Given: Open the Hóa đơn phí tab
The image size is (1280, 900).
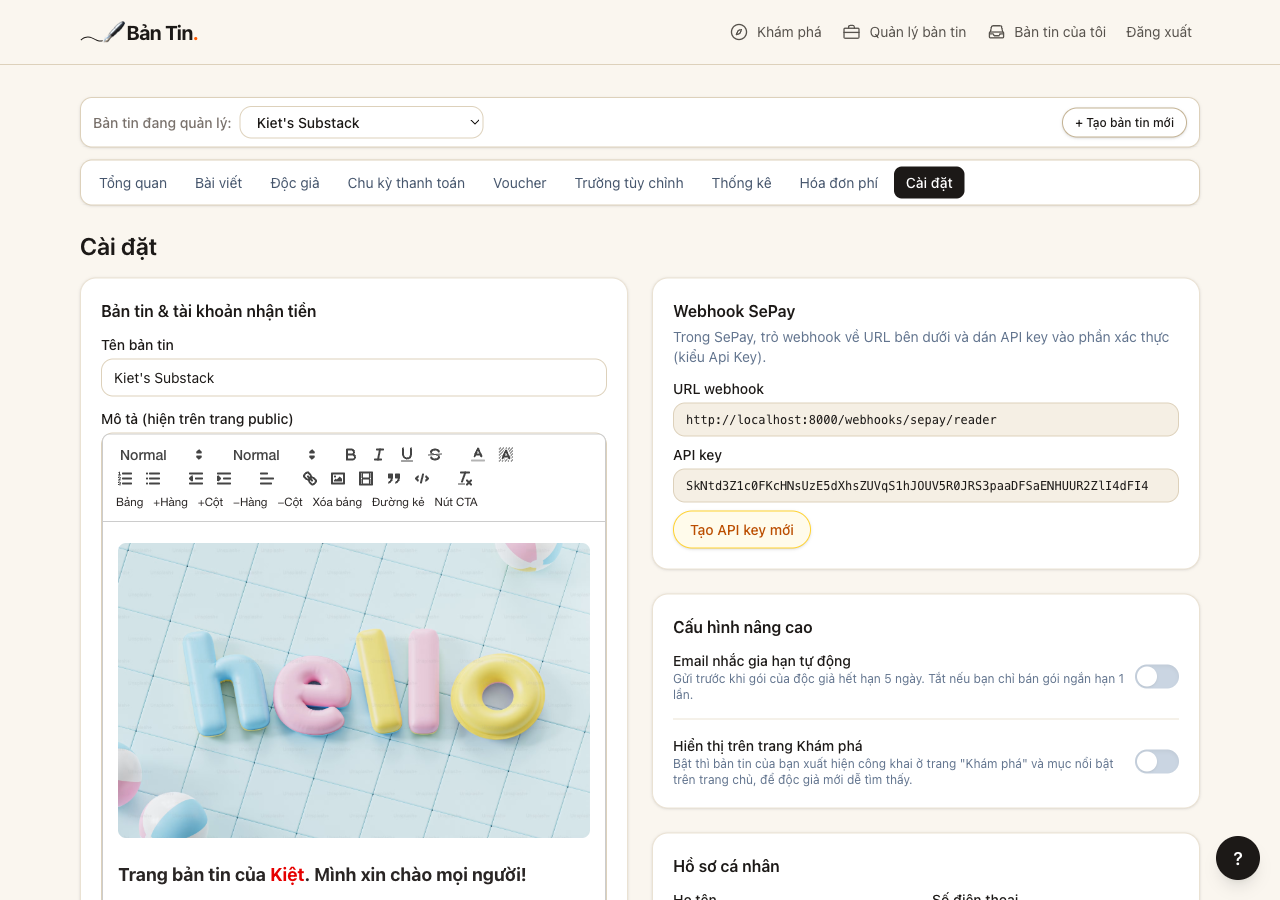Looking at the screenshot, I should tap(839, 183).
